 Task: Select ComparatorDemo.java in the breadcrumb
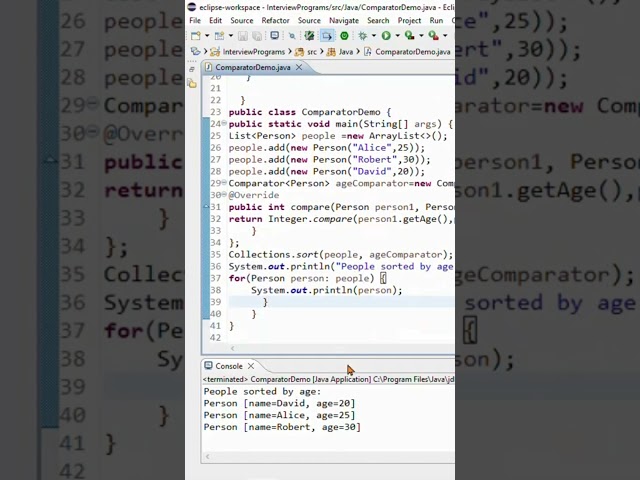(x=413, y=52)
